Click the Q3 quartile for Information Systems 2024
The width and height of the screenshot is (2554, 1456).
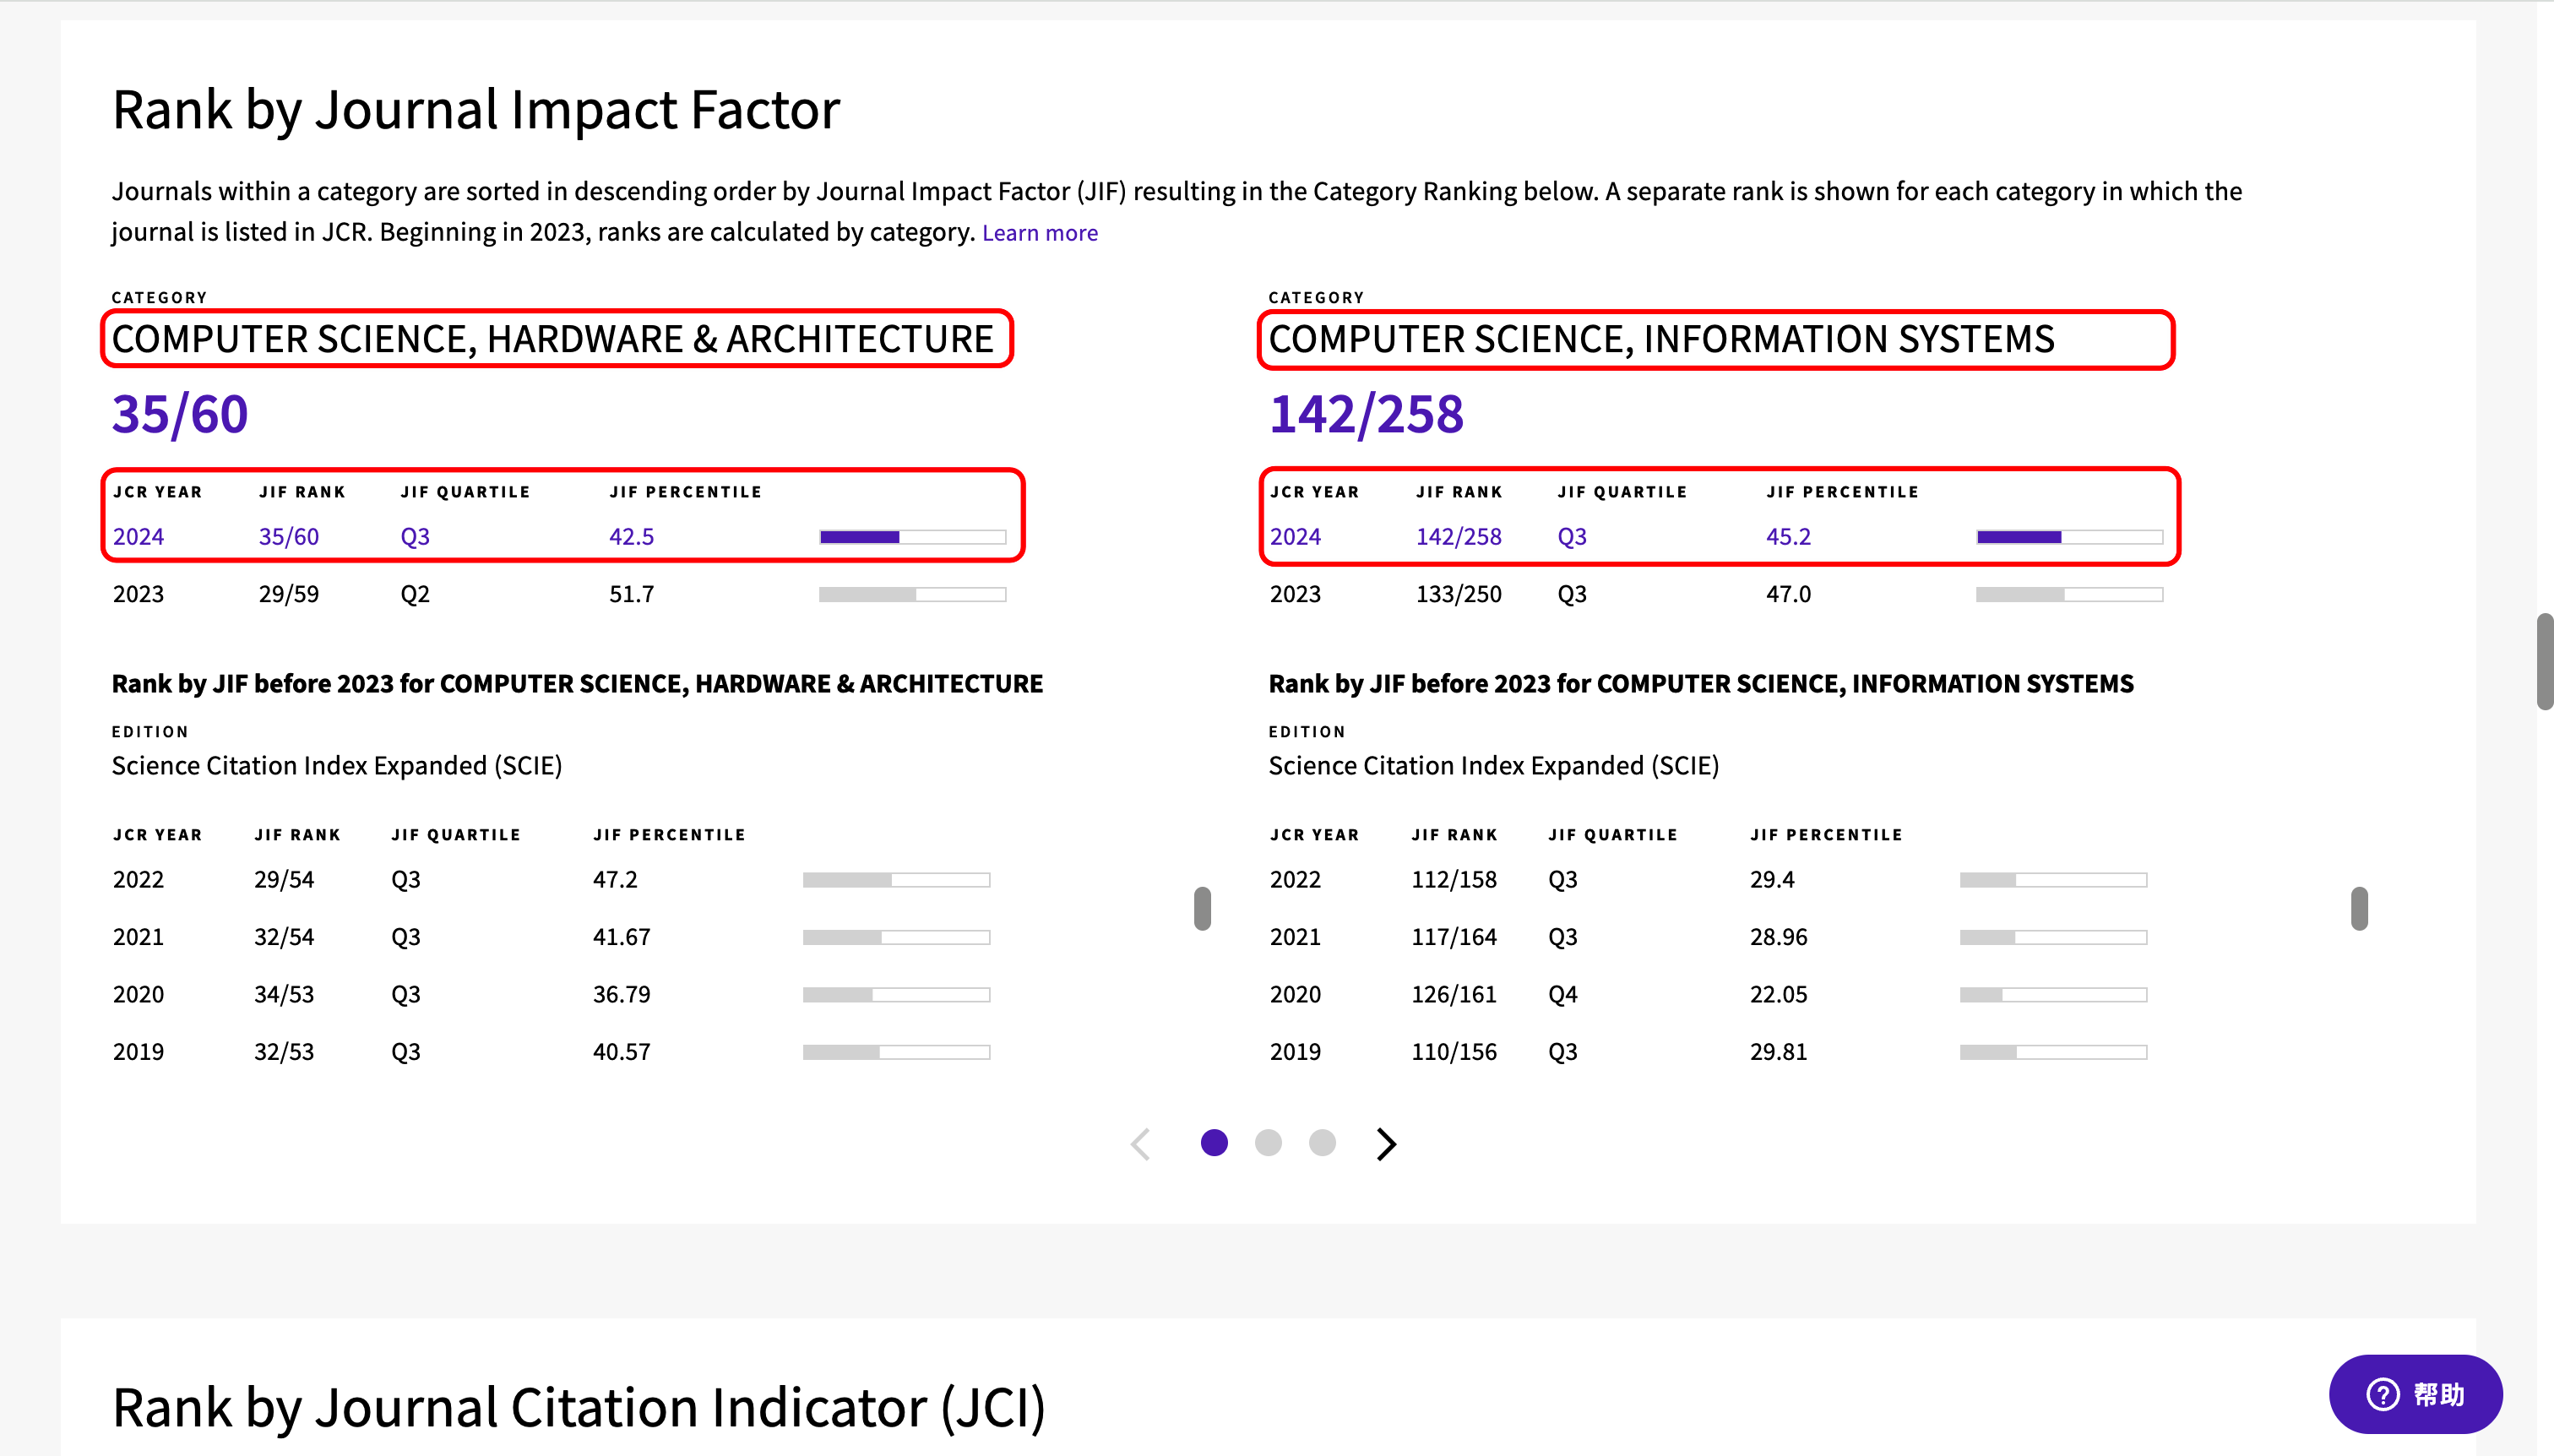point(1571,537)
